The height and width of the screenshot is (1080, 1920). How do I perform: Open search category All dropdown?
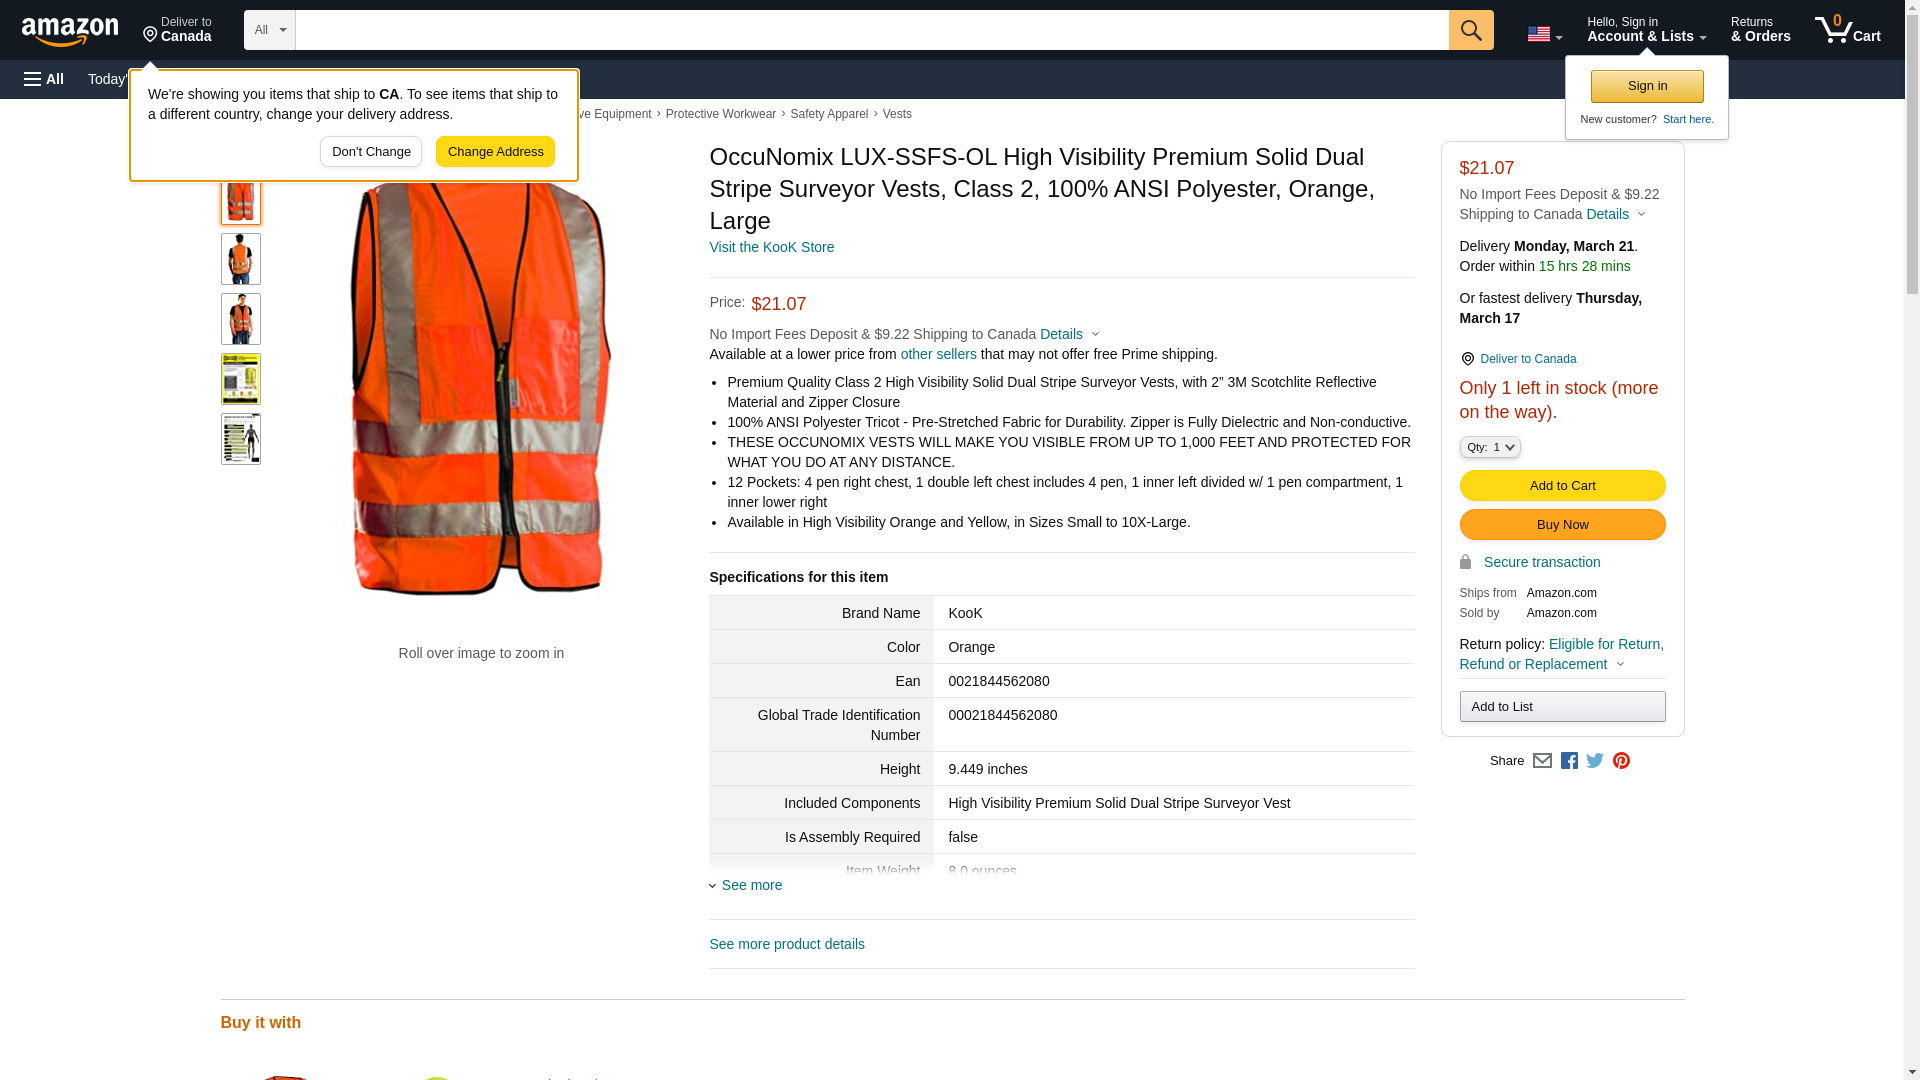coord(269,30)
